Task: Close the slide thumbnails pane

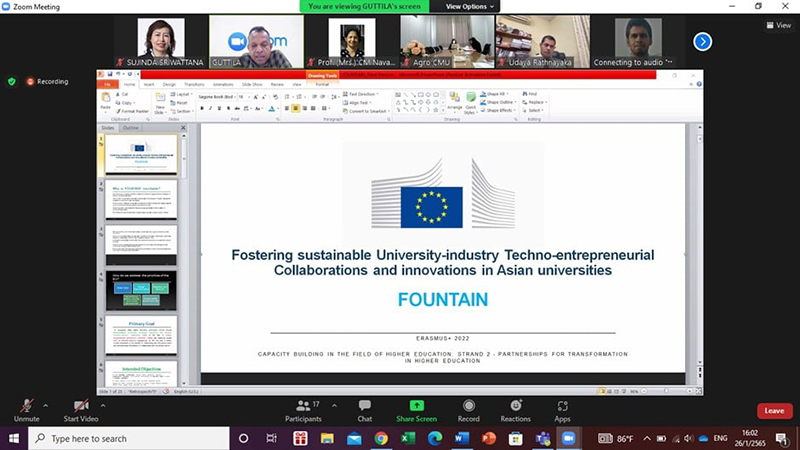Action: point(183,128)
